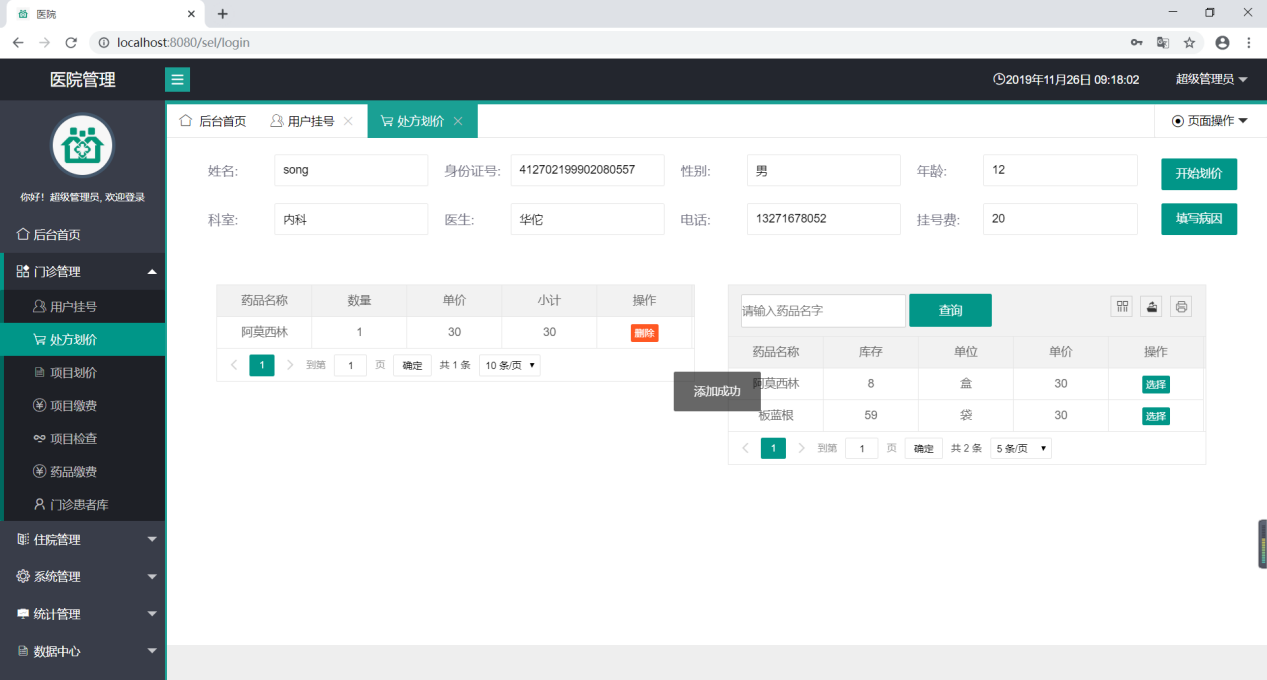Viewport: 1267px width, 680px height.
Task: Open 项目划价 in the sidebar
Action: click(82, 372)
